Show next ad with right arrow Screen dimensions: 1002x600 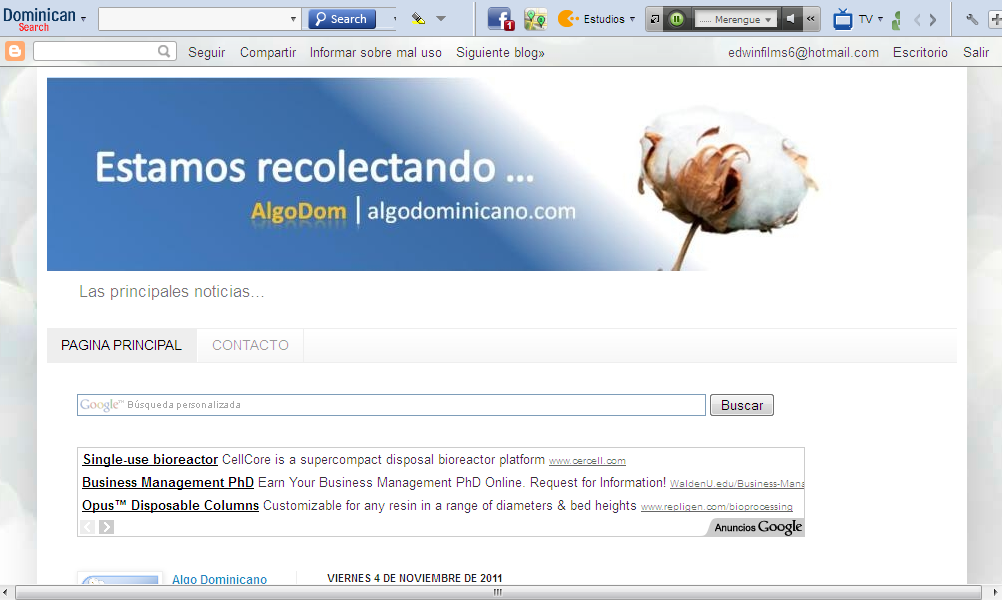pos(107,527)
